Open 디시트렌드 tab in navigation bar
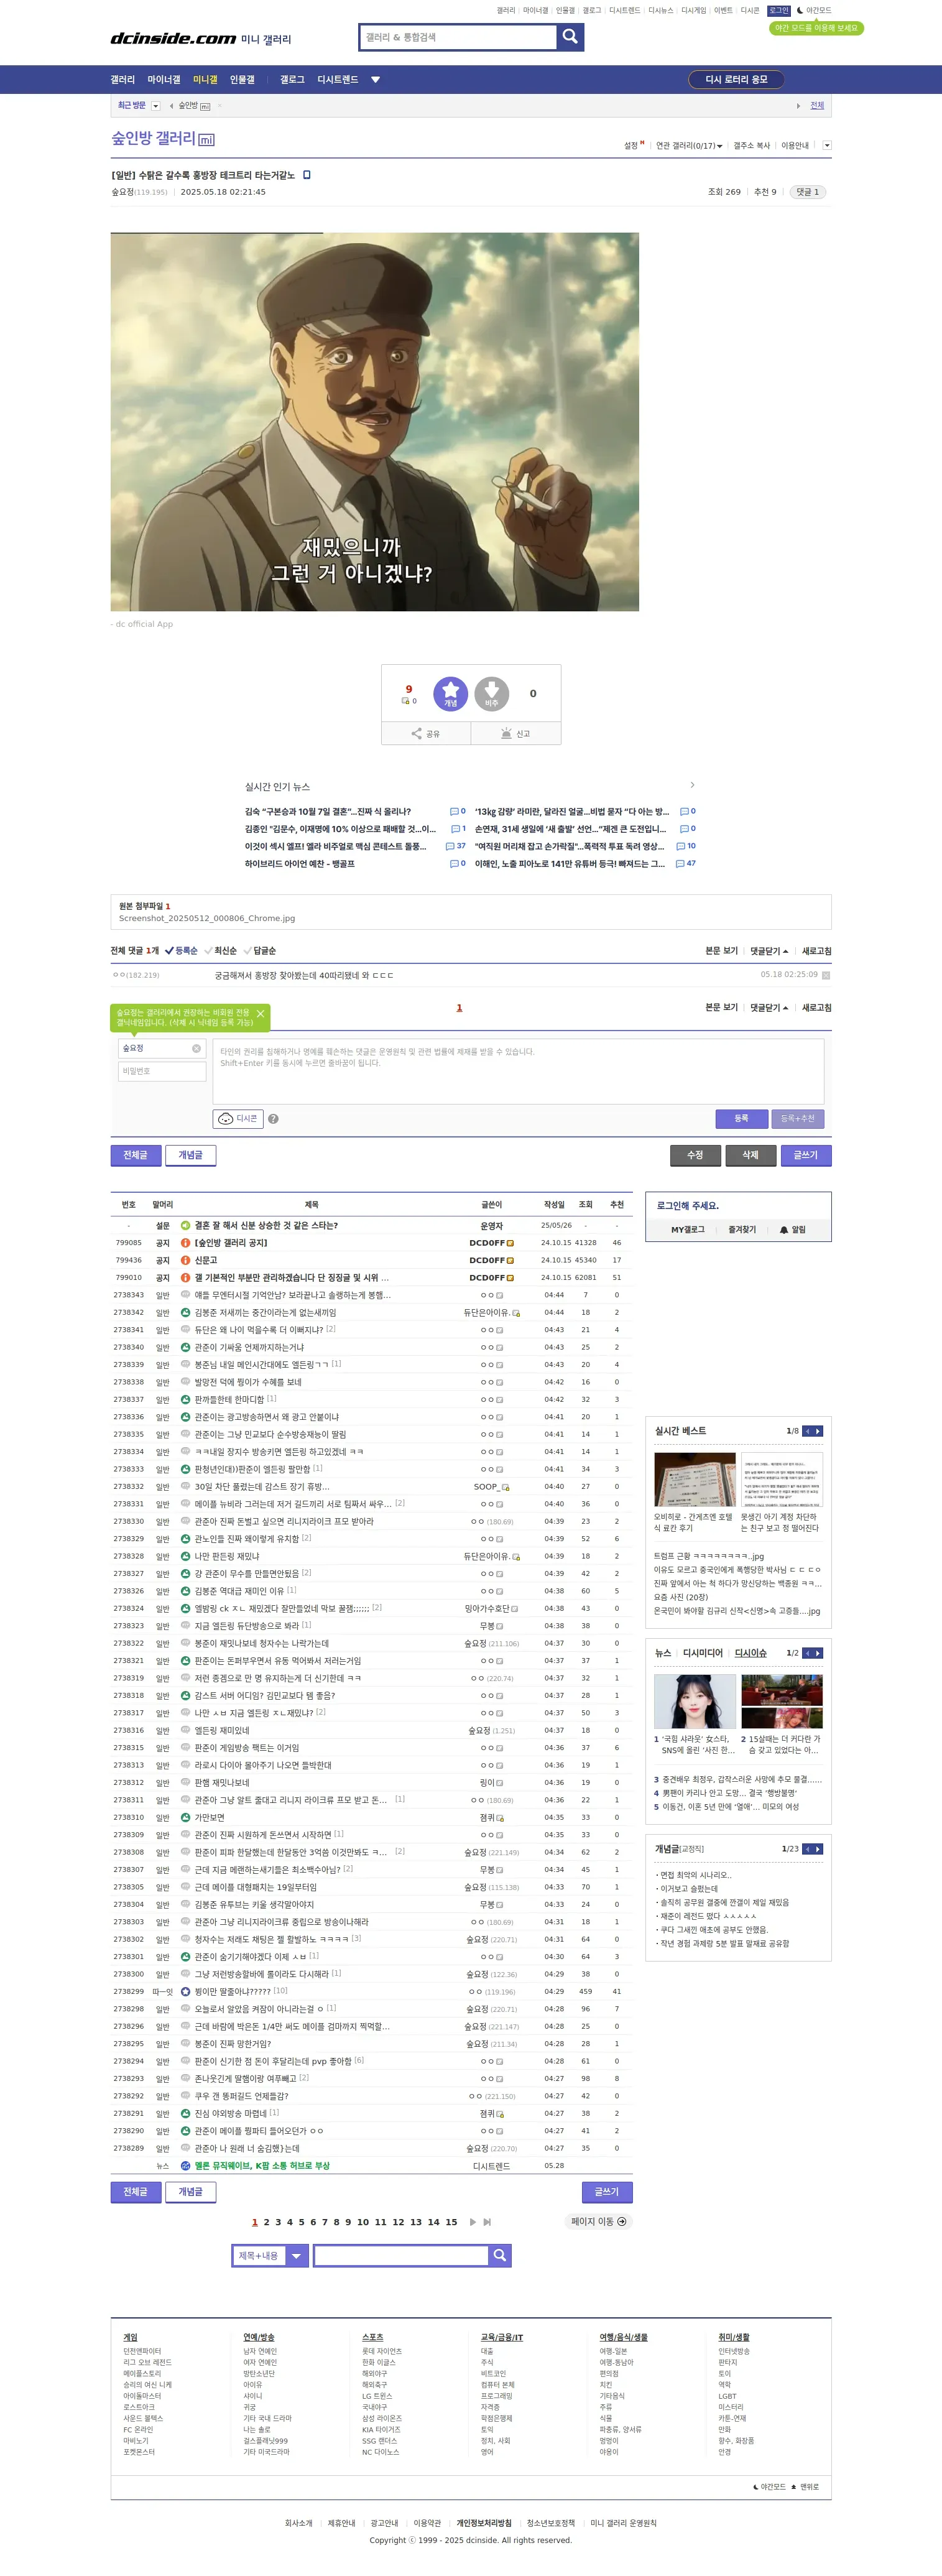 point(337,80)
